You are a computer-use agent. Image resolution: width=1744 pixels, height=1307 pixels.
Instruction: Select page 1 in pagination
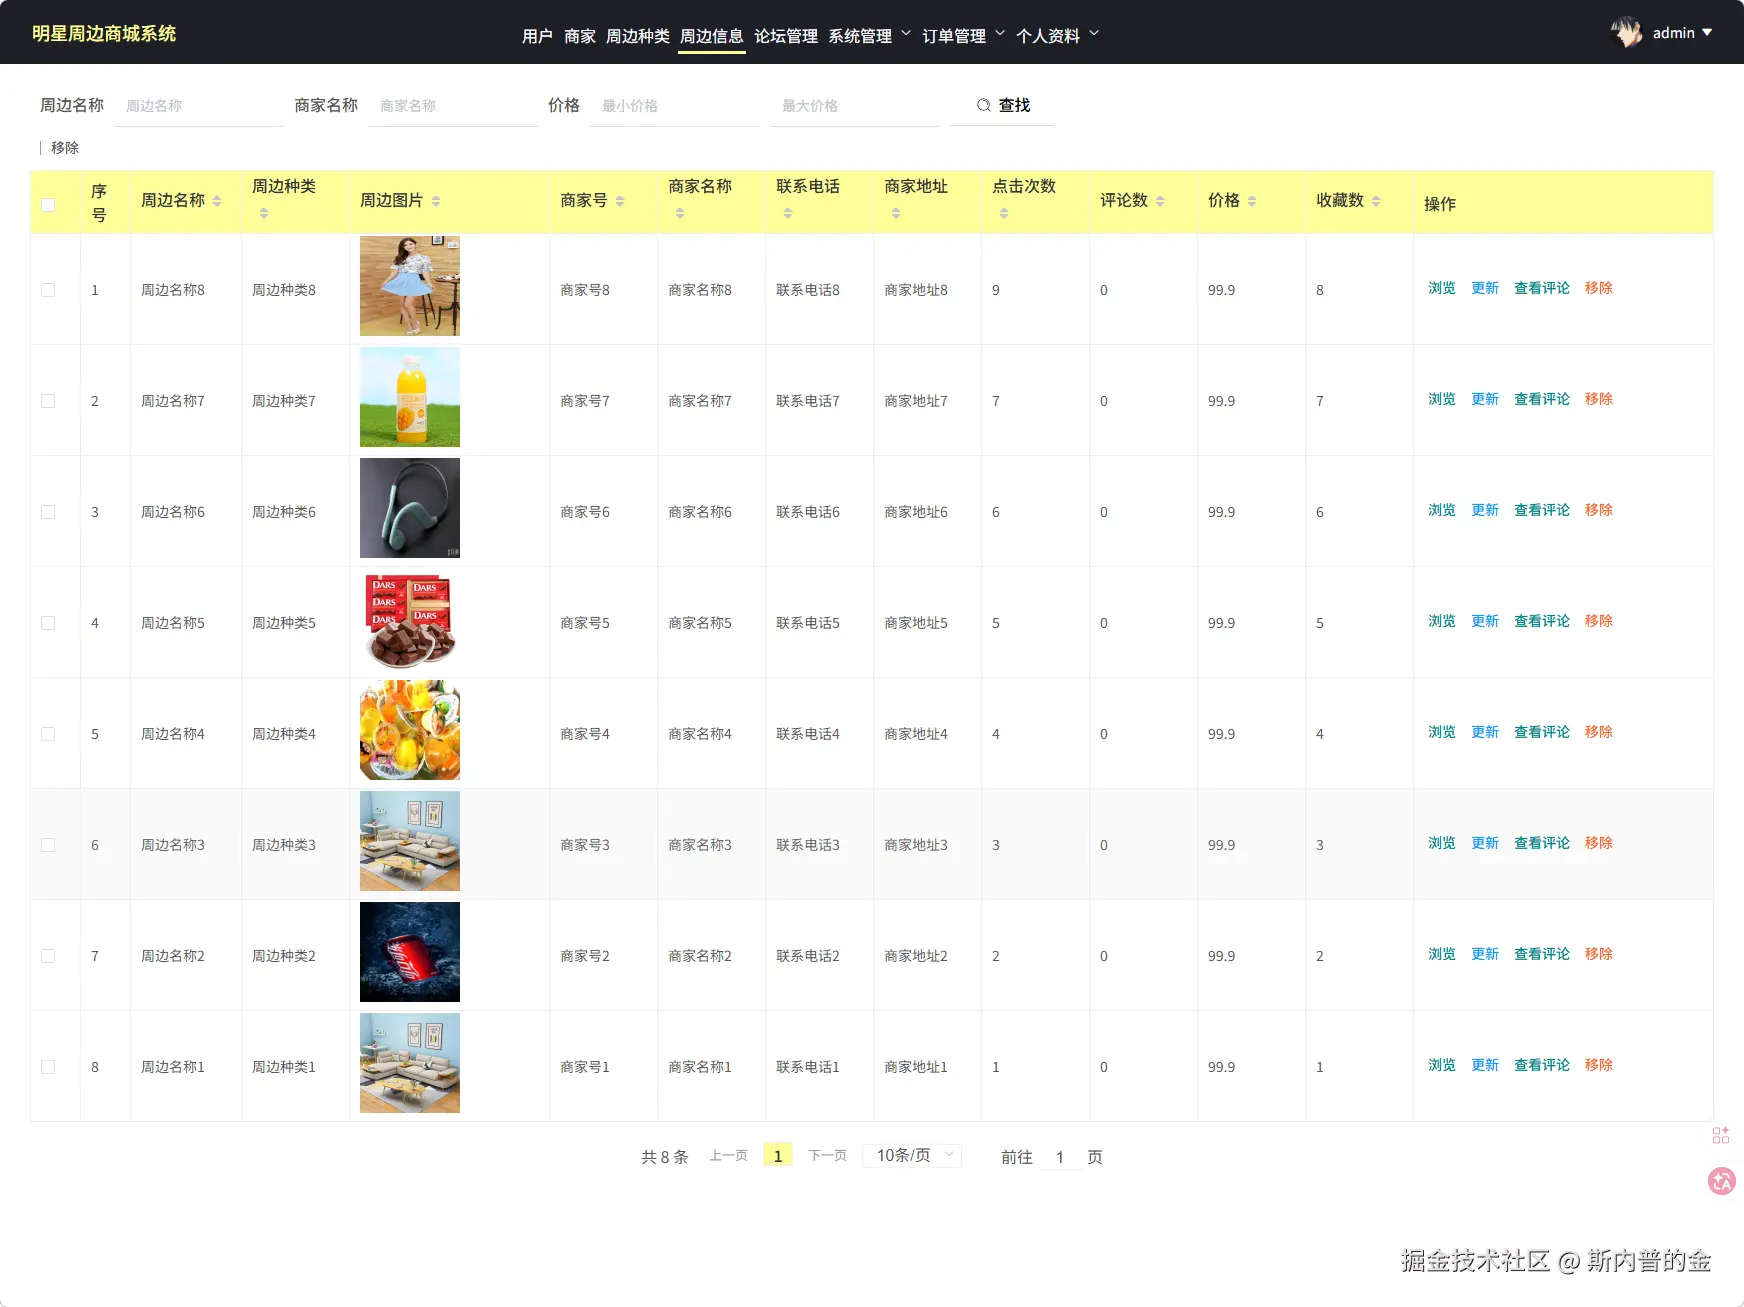(778, 1155)
